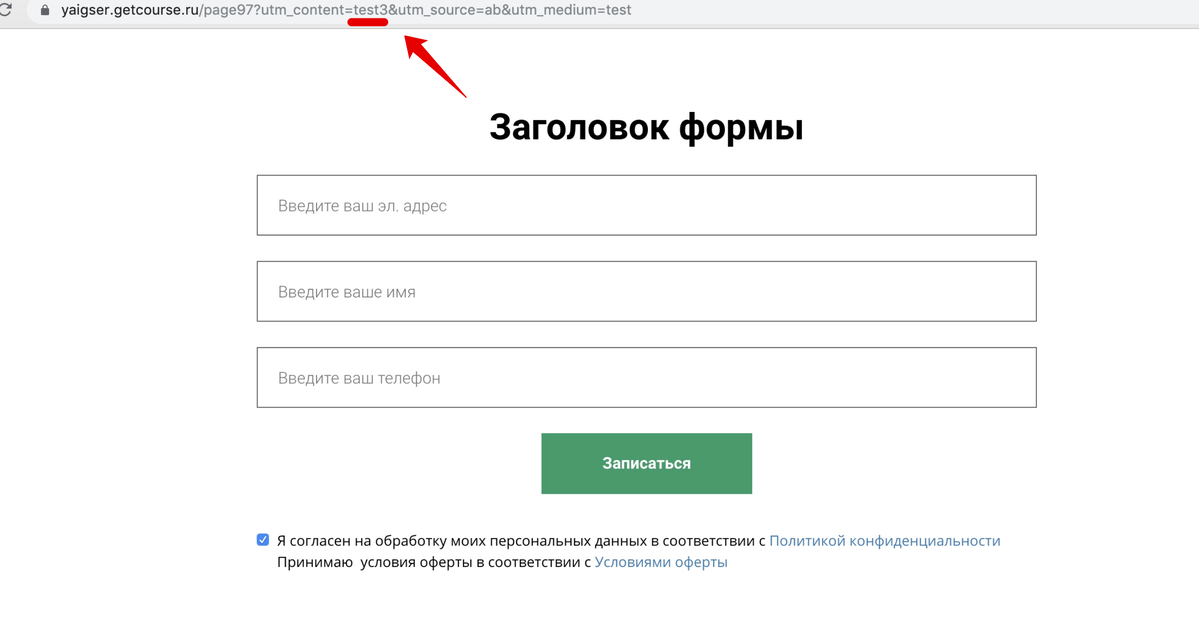Focus the phone number input field

coord(646,378)
